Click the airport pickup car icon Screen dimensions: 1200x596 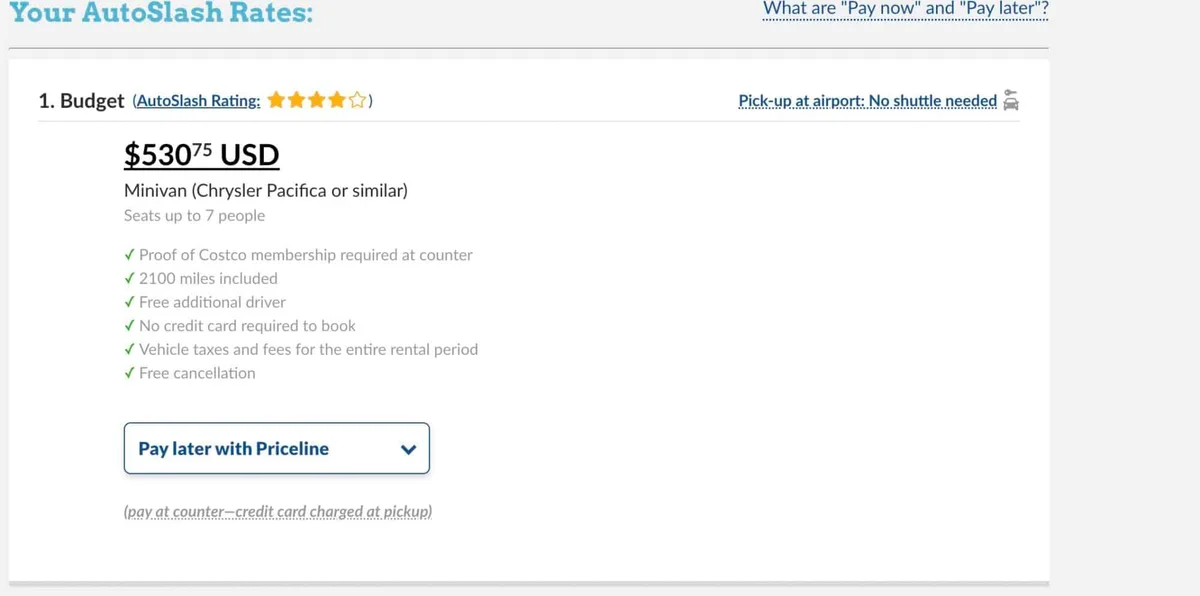pos(1010,101)
